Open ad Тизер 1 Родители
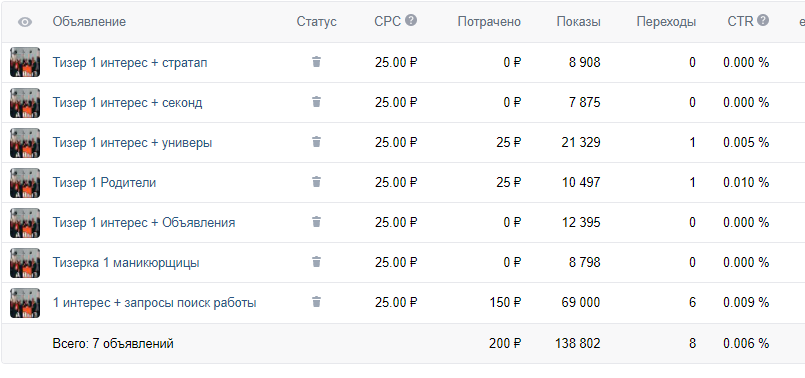 pyautogui.click(x=104, y=183)
